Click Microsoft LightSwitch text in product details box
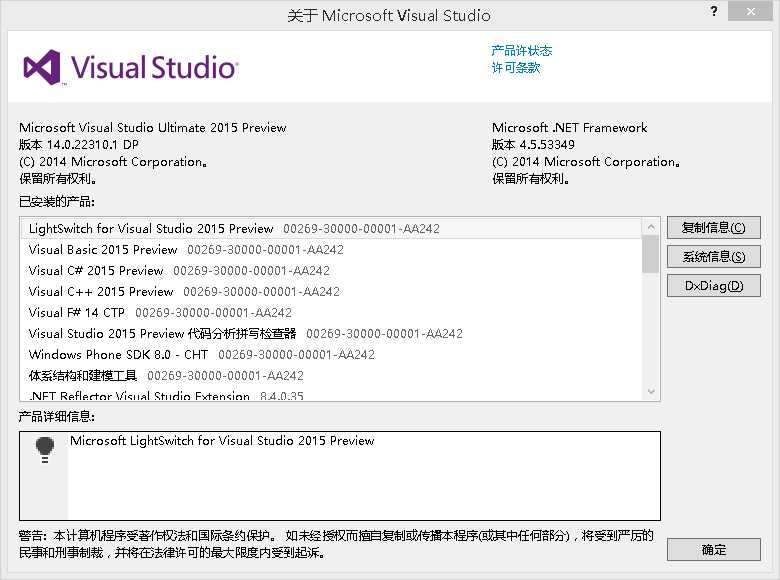780x580 pixels. click(x=222, y=441)
